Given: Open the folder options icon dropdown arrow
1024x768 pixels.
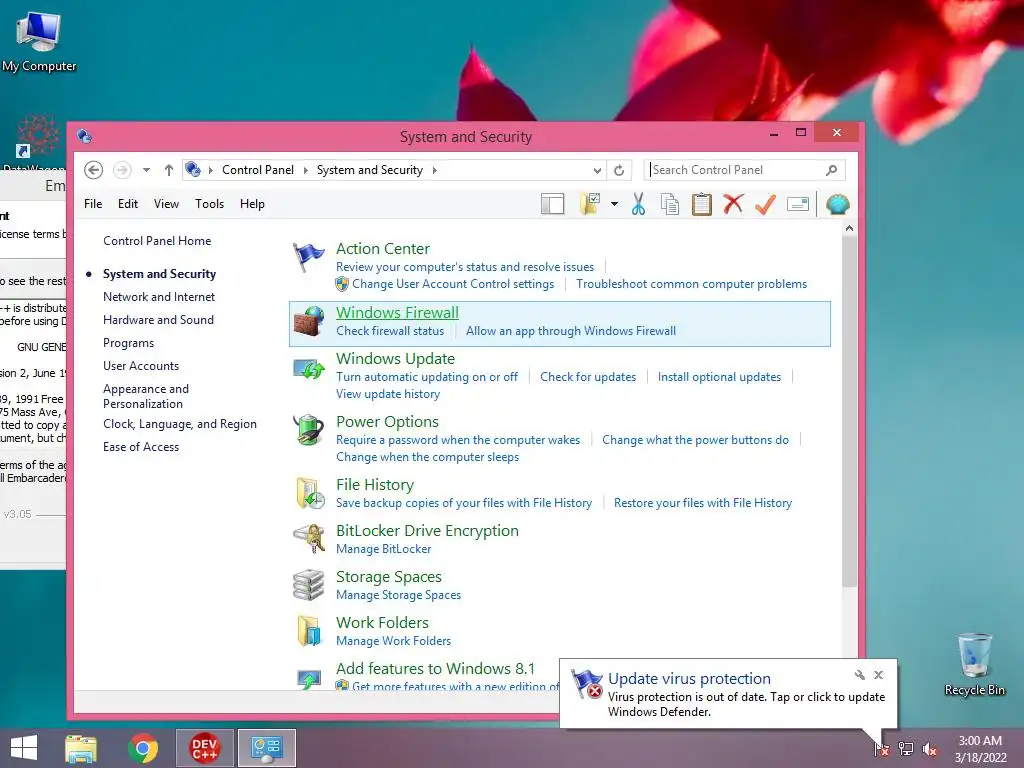Looking at the screenshot, I should (x=615, y=204).
